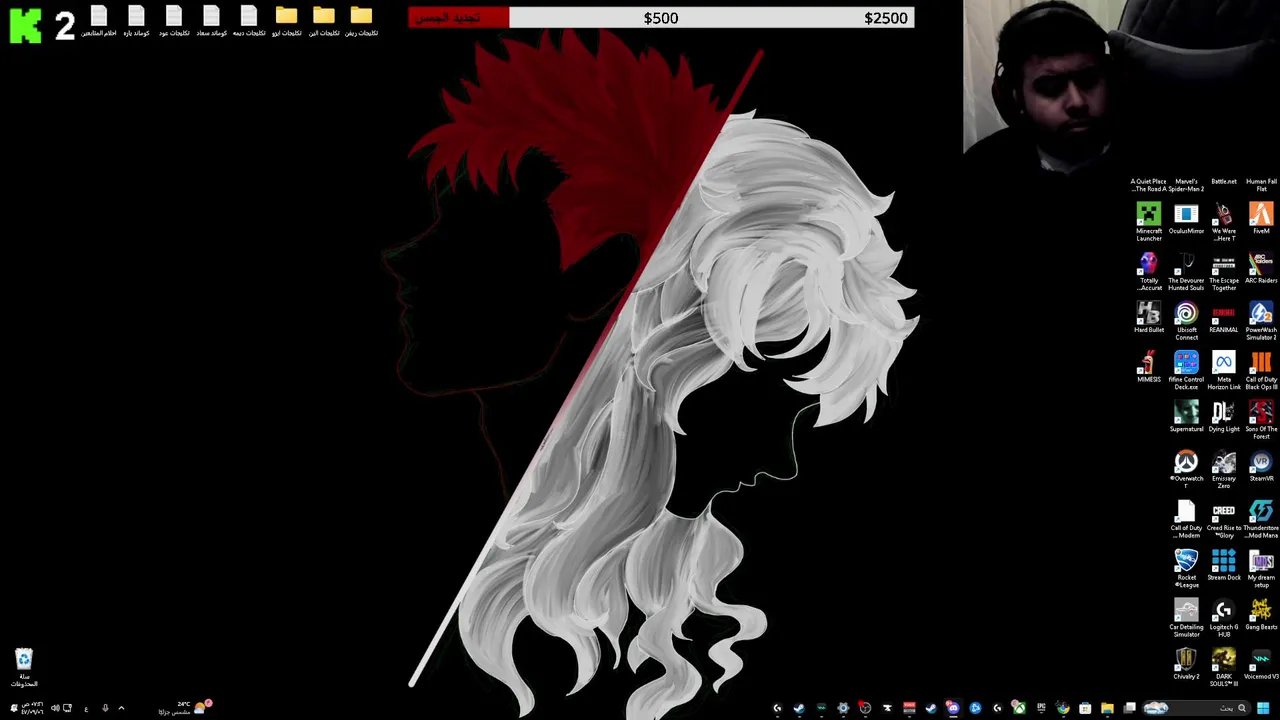Select The Escape Together desktop icon
This screenshot has width=1280, height=720.
[1223, 271]
